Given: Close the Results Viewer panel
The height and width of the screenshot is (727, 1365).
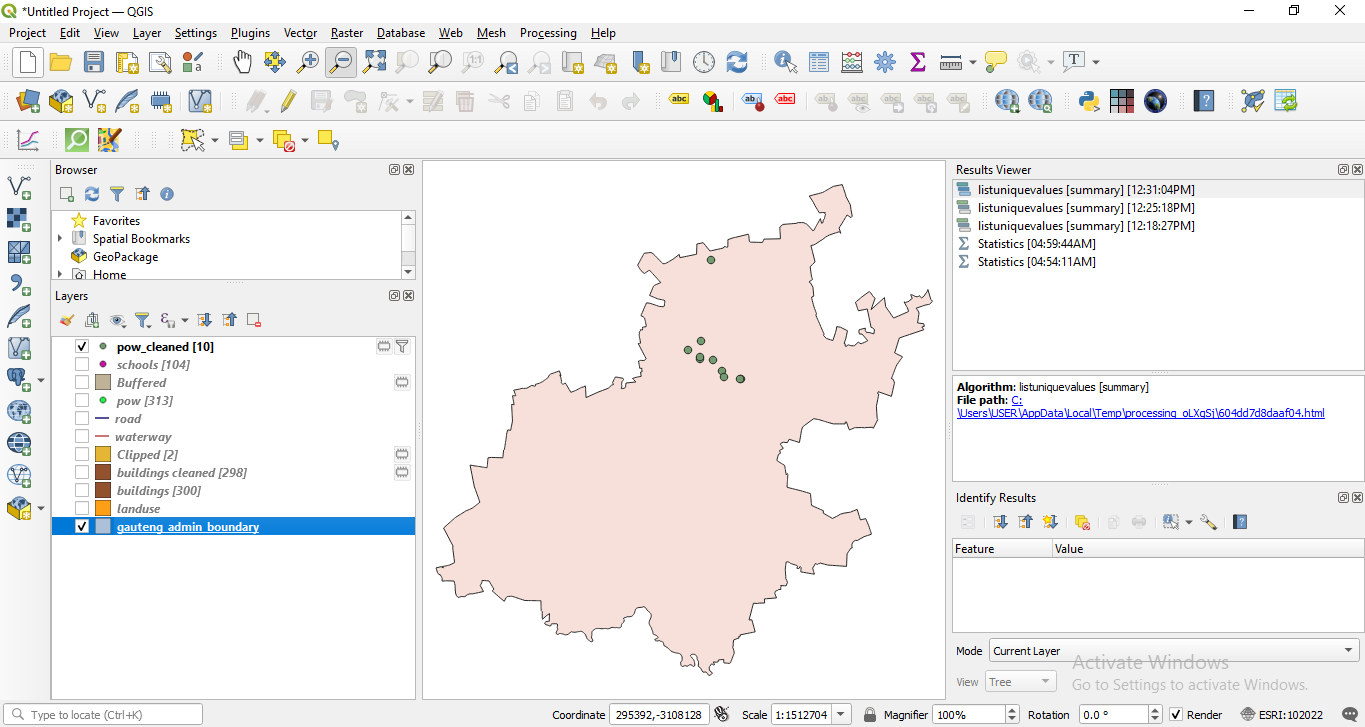Looking at the screenshot, I should click(x=1357, y=170).
